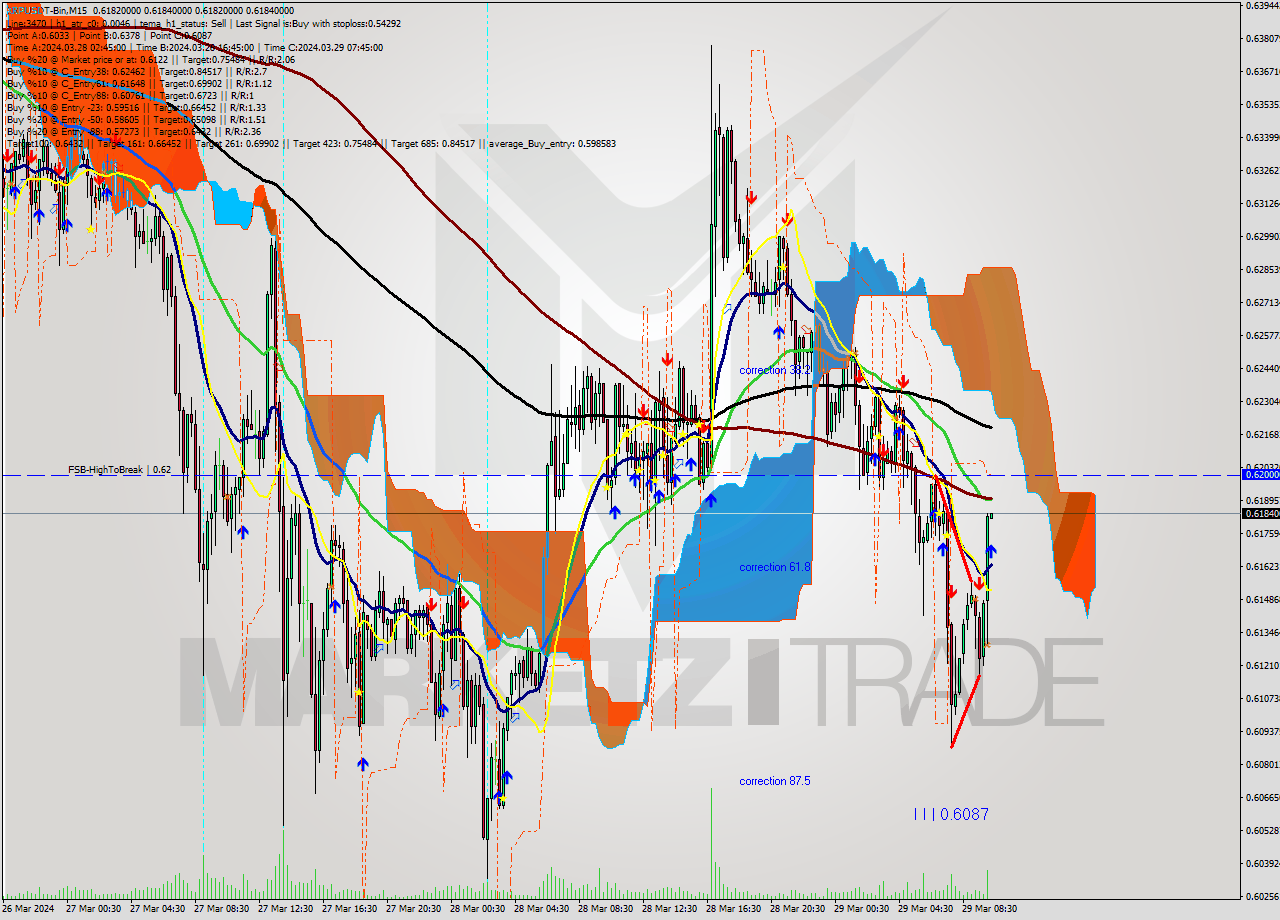Click the '28 Mar 04:30' time axis label

541,909
